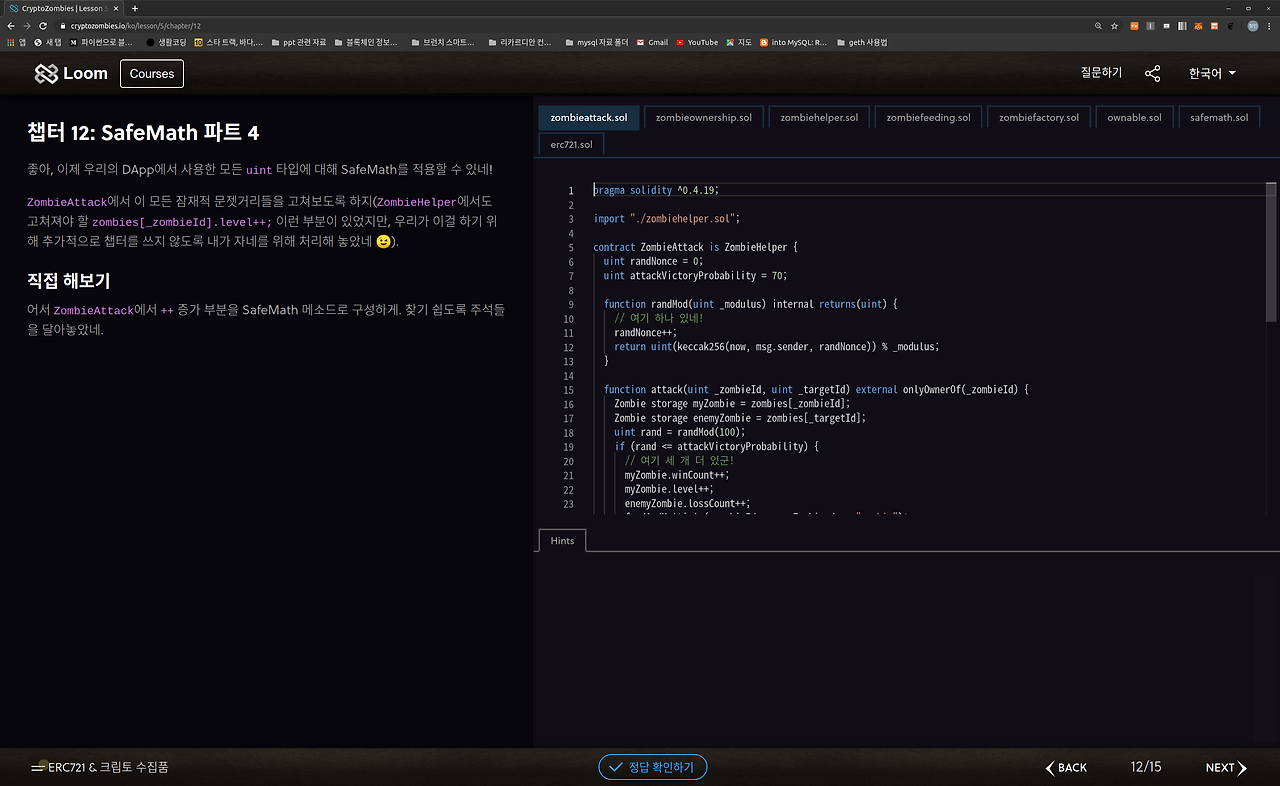Click the 'uint rand = randMod(100);' line
1280x786 pixels.
(680, 432)
